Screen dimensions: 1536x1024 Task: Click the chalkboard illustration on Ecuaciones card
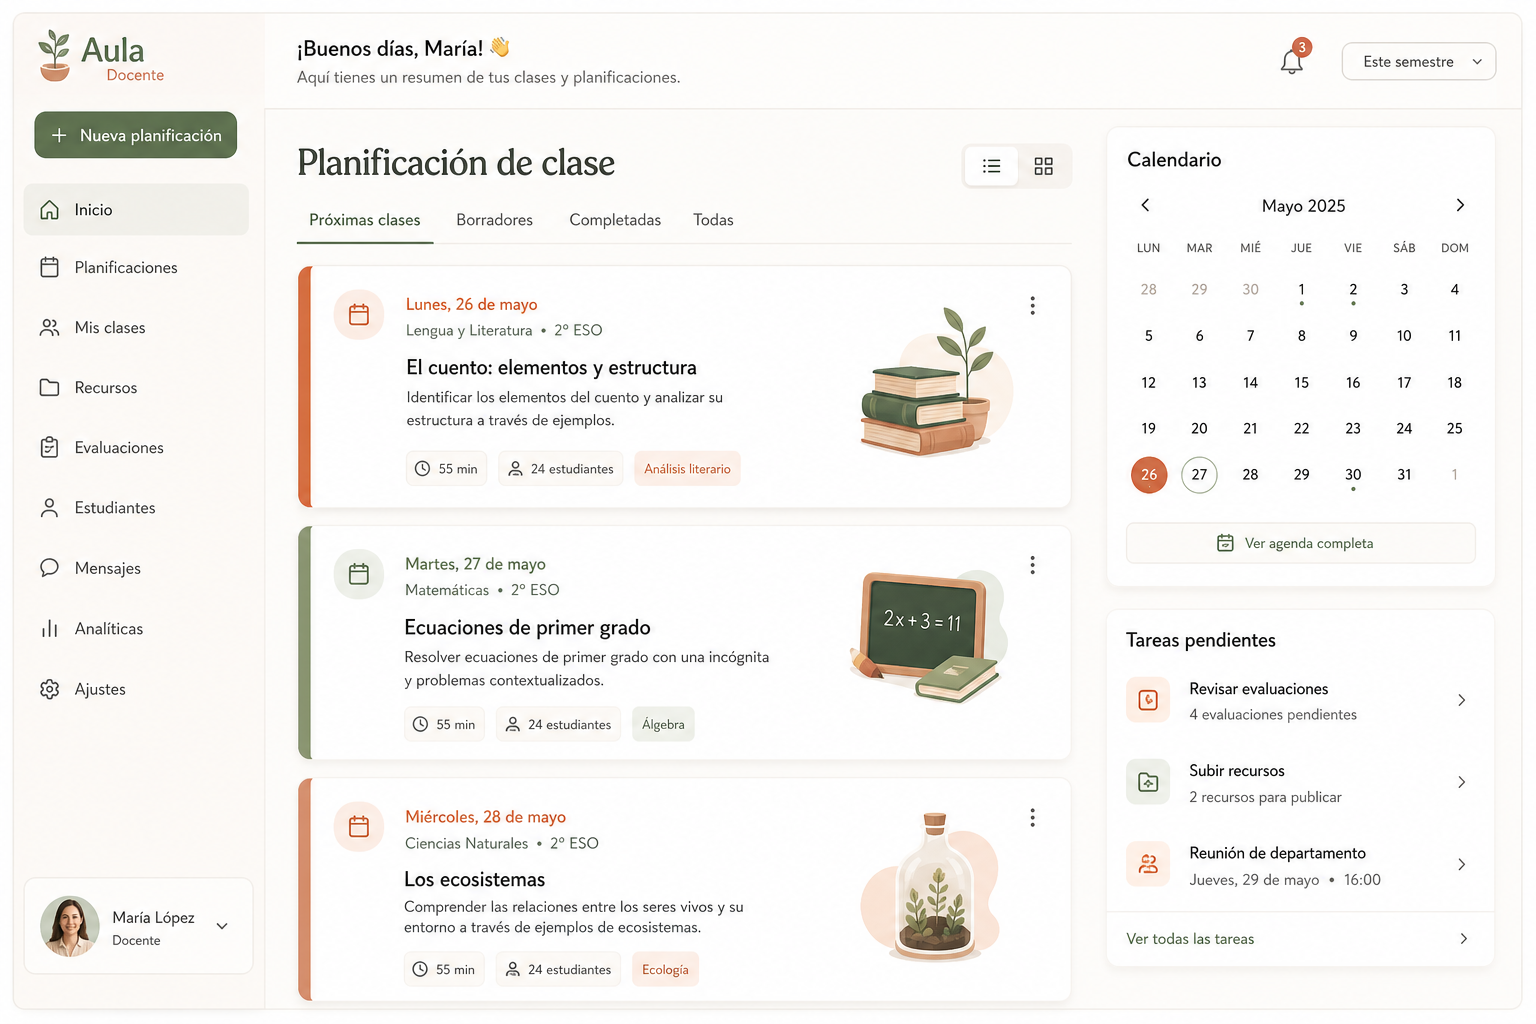[x=928, y=636]
